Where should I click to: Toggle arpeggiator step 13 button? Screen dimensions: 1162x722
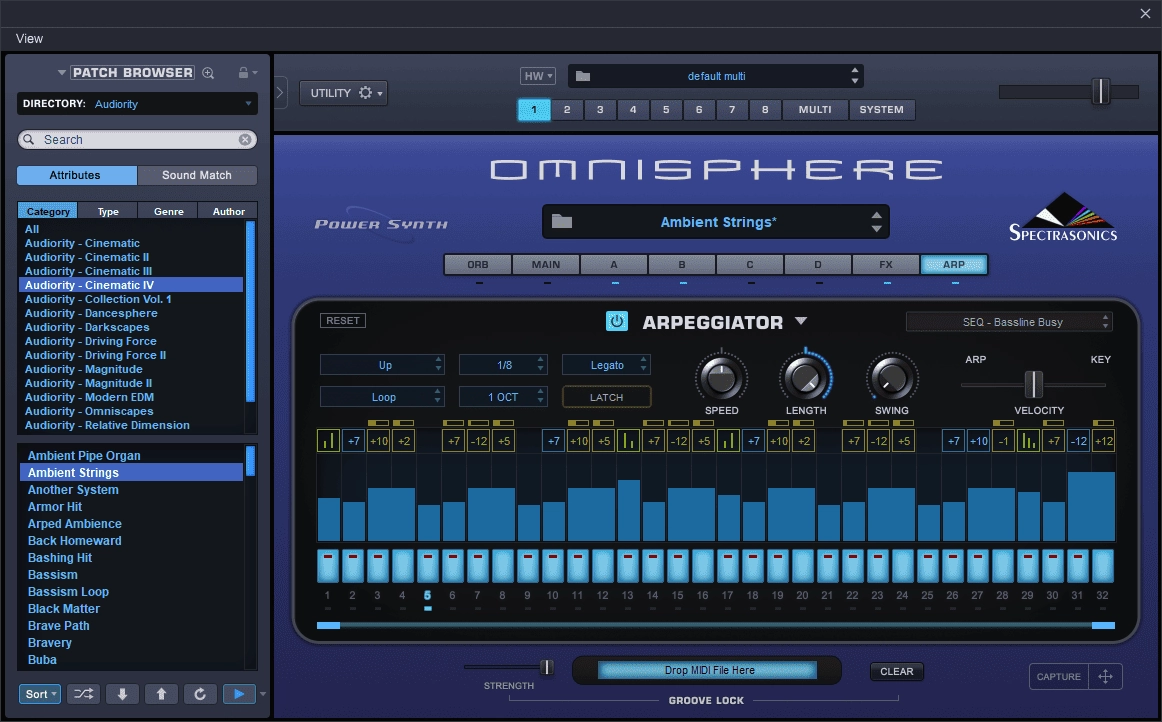(x=628, y=565)
